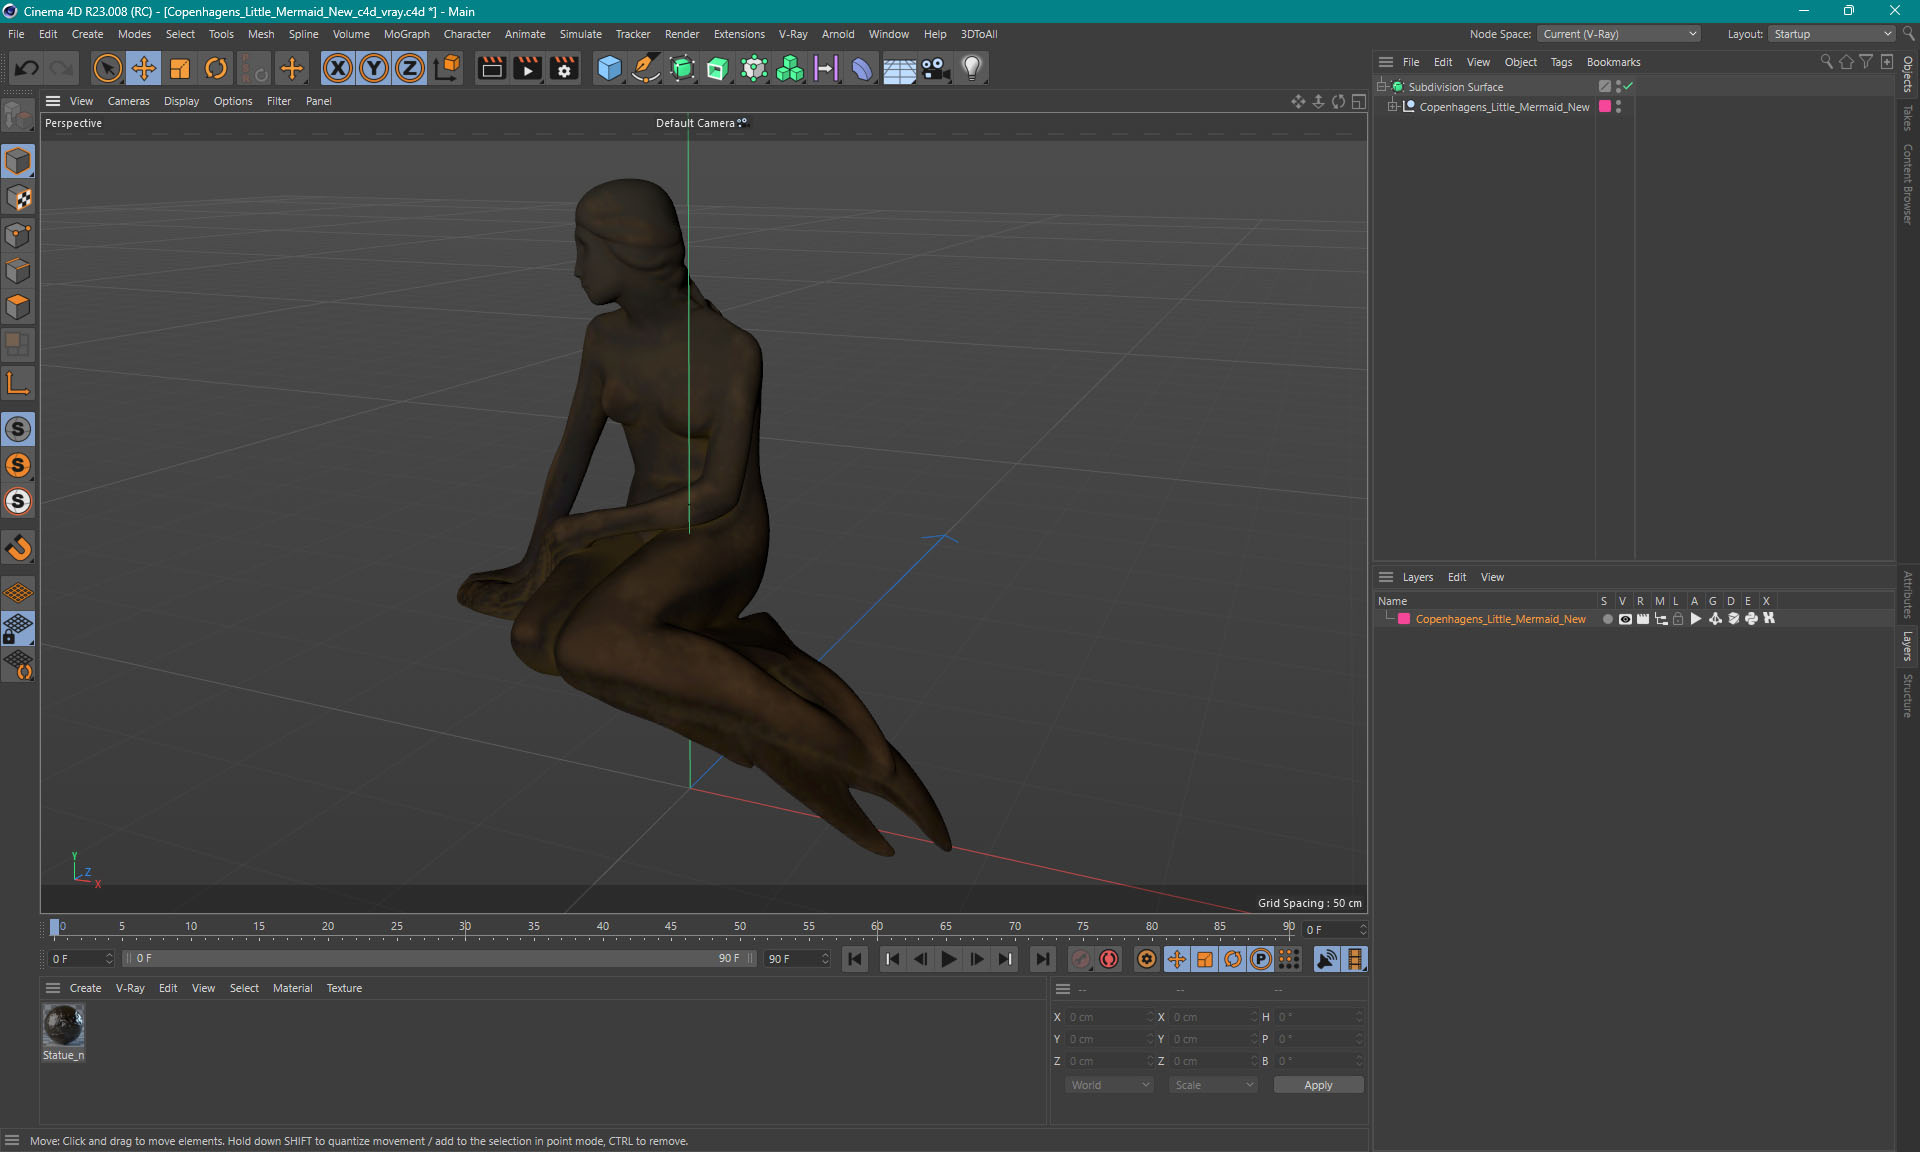Click the Coordinate System icon
The height and width of the screenshot is (1152, 1920).
coord(447,68)
